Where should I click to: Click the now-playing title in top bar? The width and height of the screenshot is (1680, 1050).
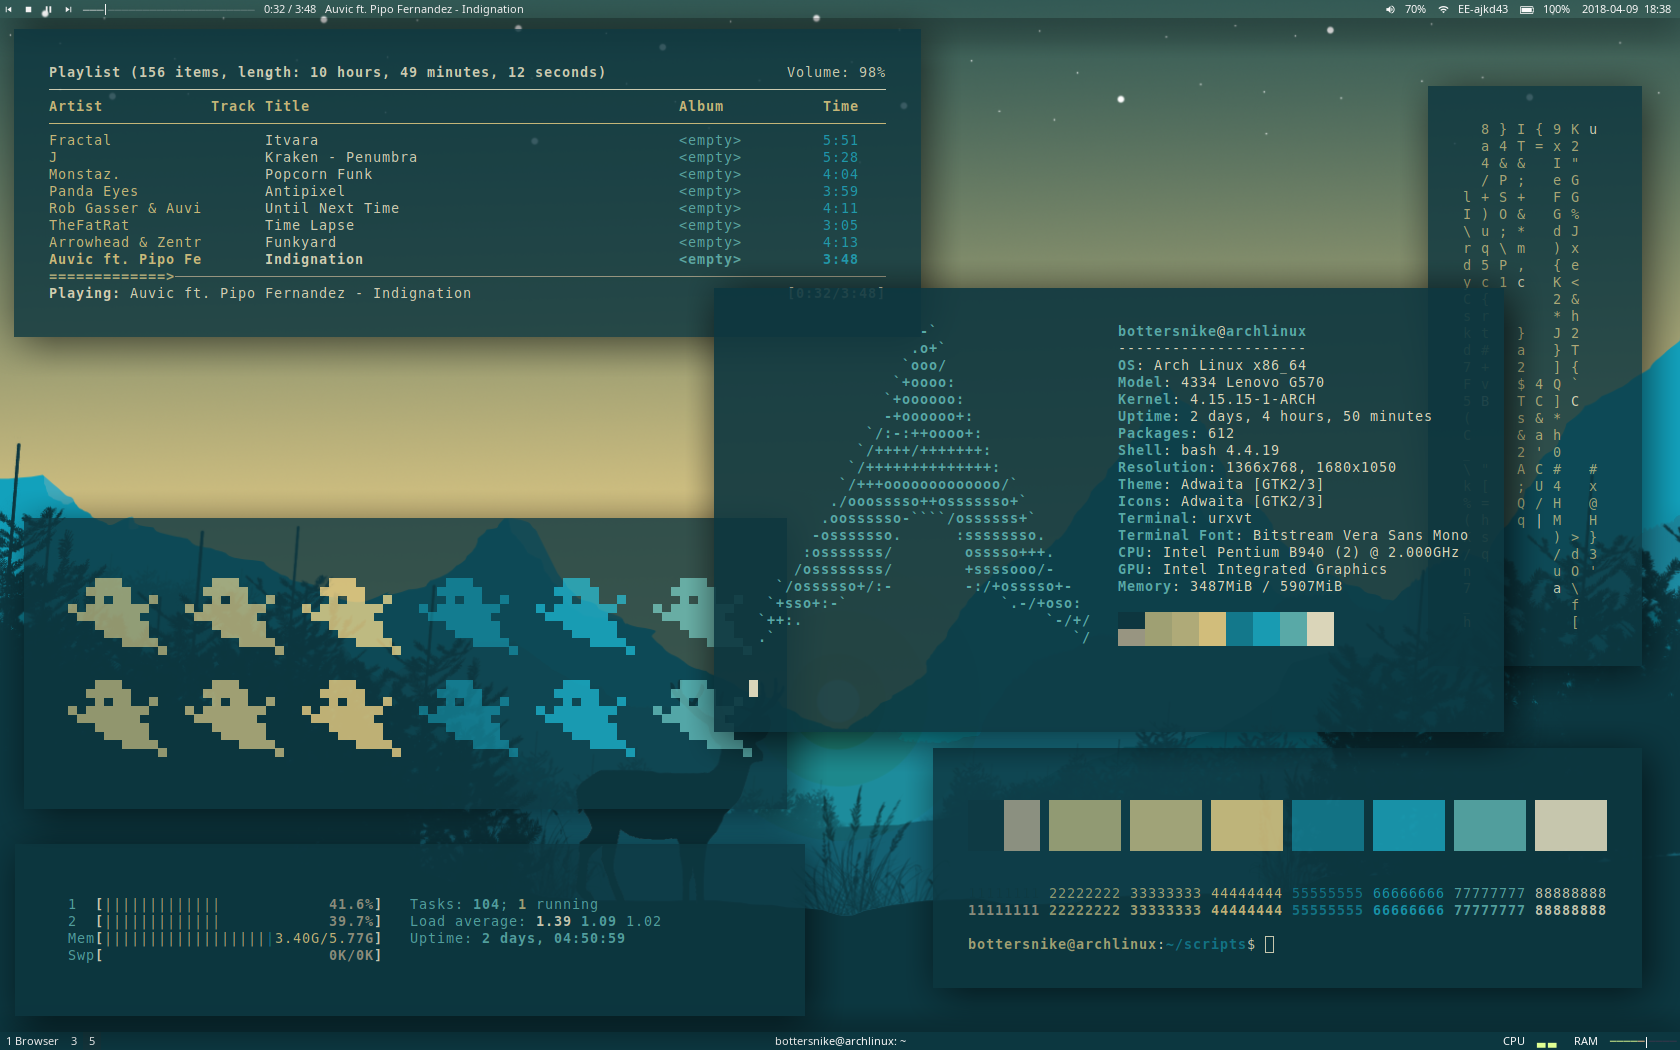click(x=424, y=9)
